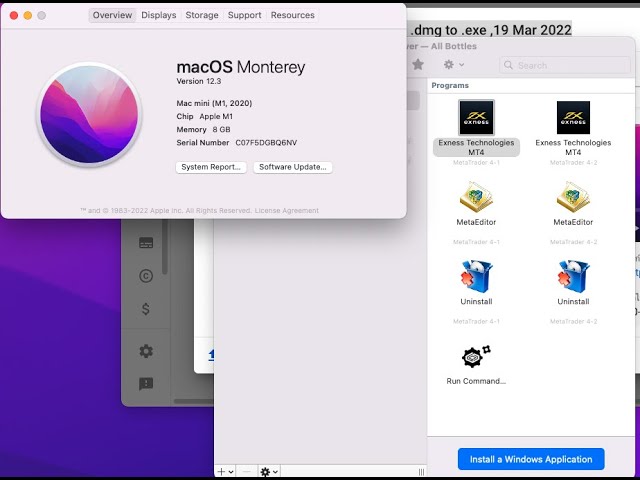Viewport: 640px width, 480px height.
Task: Click the serial number C07F5DGBQ6NV
Action: pos(266,142)
